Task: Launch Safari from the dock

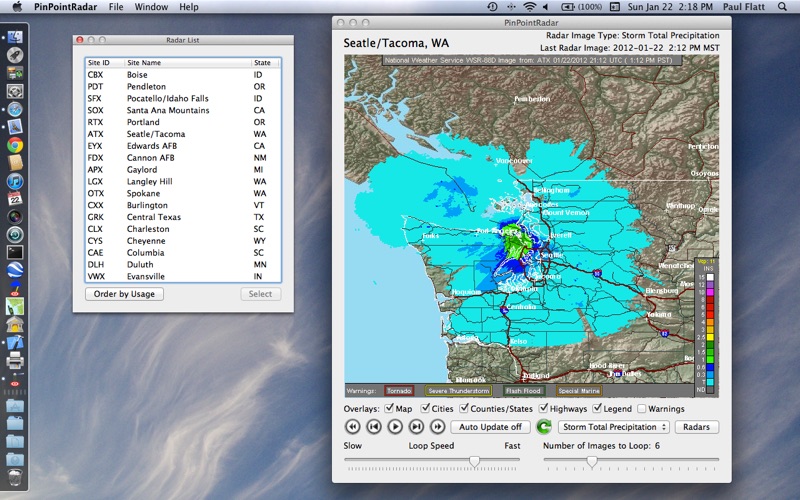Action: 15,109
